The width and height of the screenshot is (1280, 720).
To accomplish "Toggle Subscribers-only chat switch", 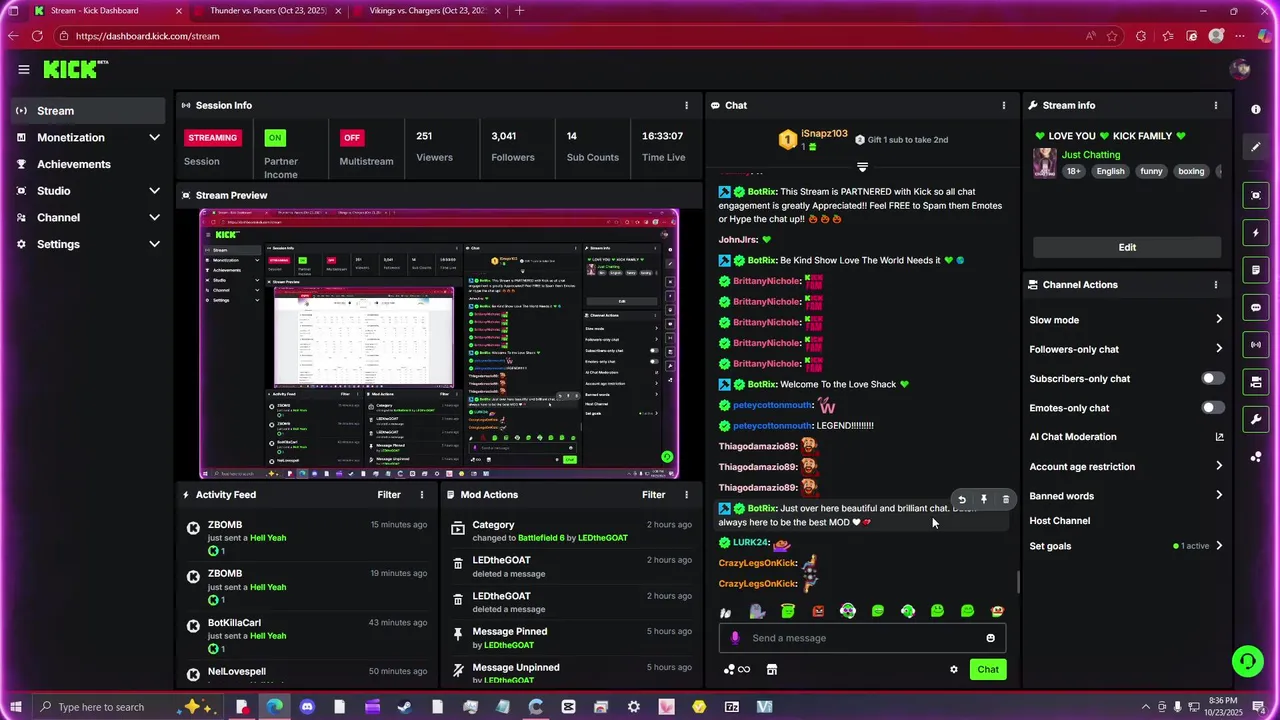I will pyautogui.click(x=1212, y=378).
